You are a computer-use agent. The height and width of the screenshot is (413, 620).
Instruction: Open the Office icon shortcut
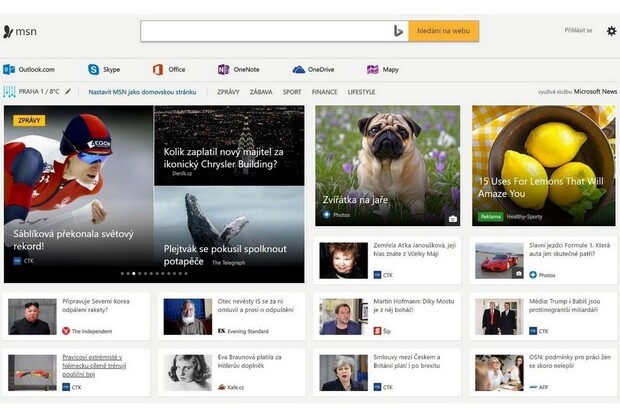pos(158,70)
